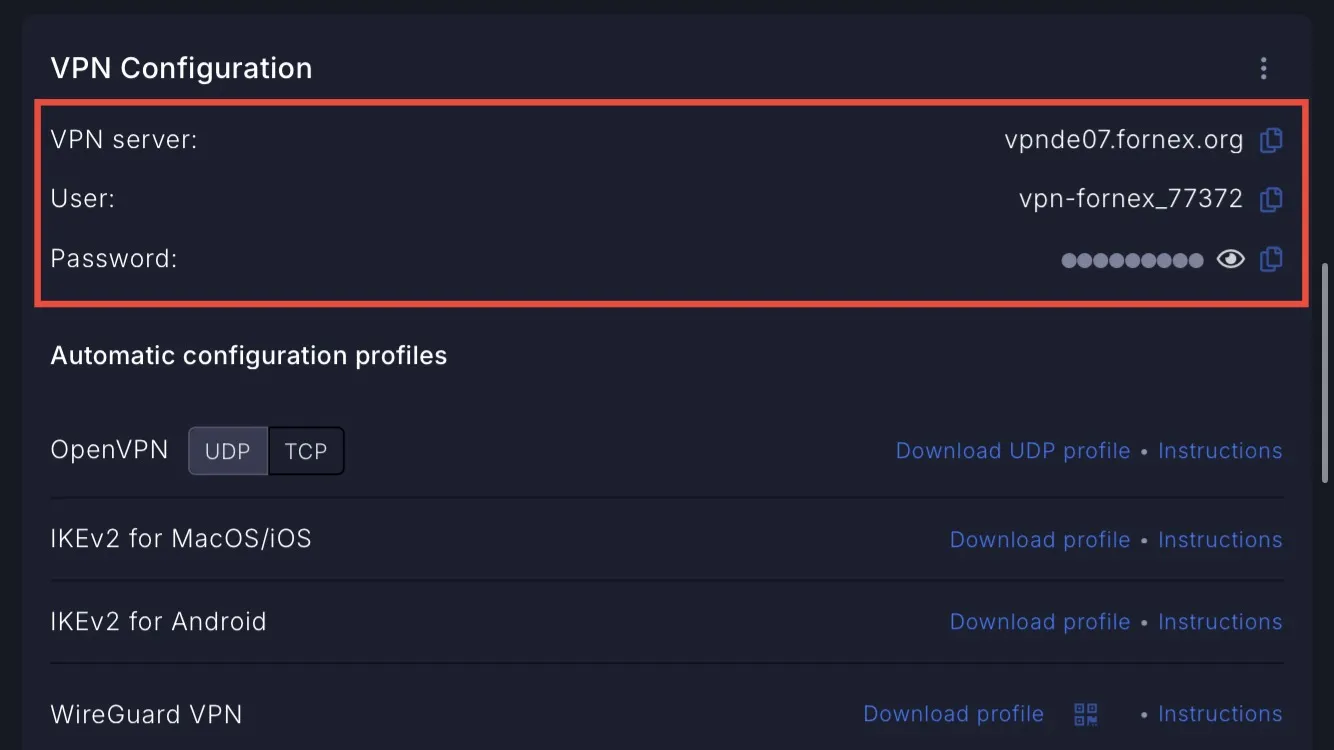Click the masked password dots
1334x750 pixels.
[x=1132, y=260]
